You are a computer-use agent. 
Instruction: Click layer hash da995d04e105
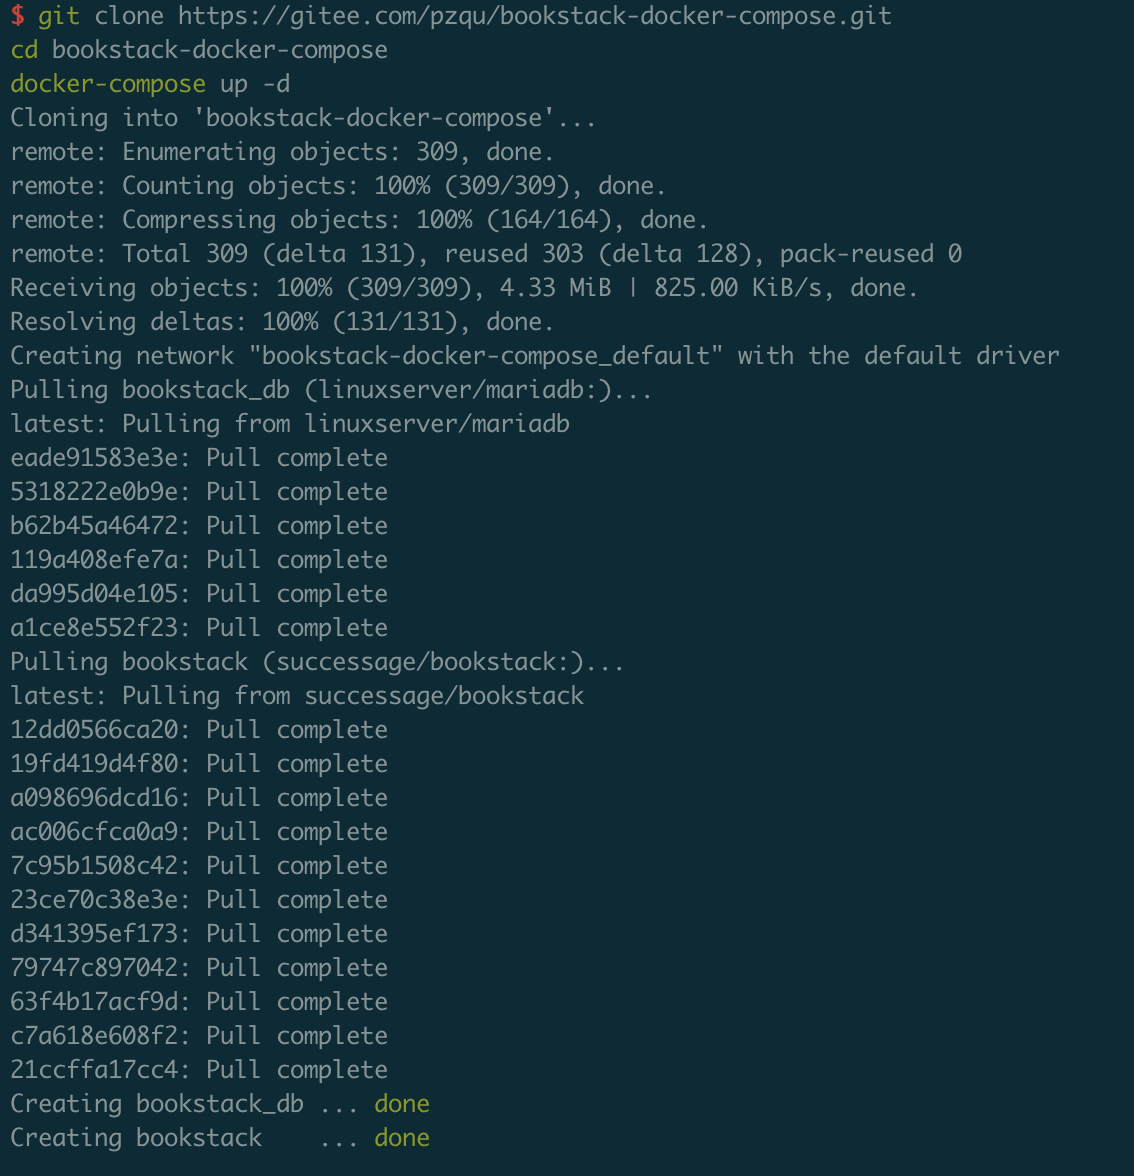pyautogui.click(x=94, y=593)
